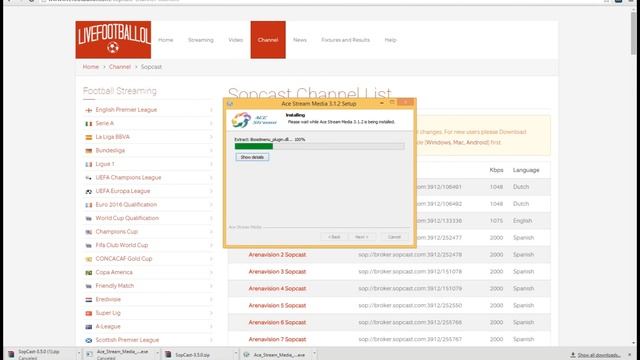
Task: Select sopcast URL ending 3912/252478
Action: coord(410,255)
